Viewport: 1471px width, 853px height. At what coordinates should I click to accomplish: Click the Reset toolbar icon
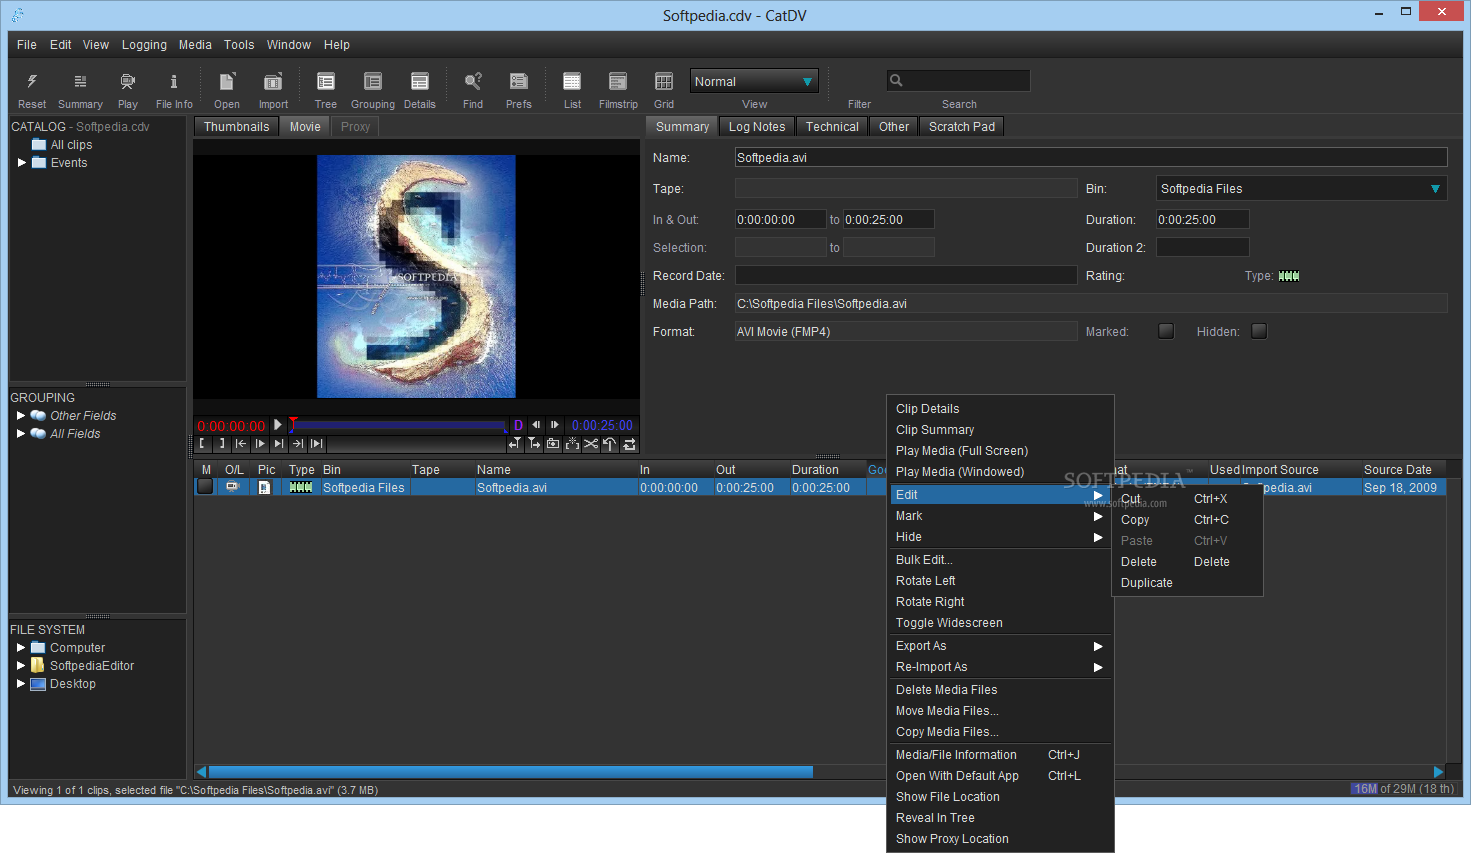tap(32, 81)
